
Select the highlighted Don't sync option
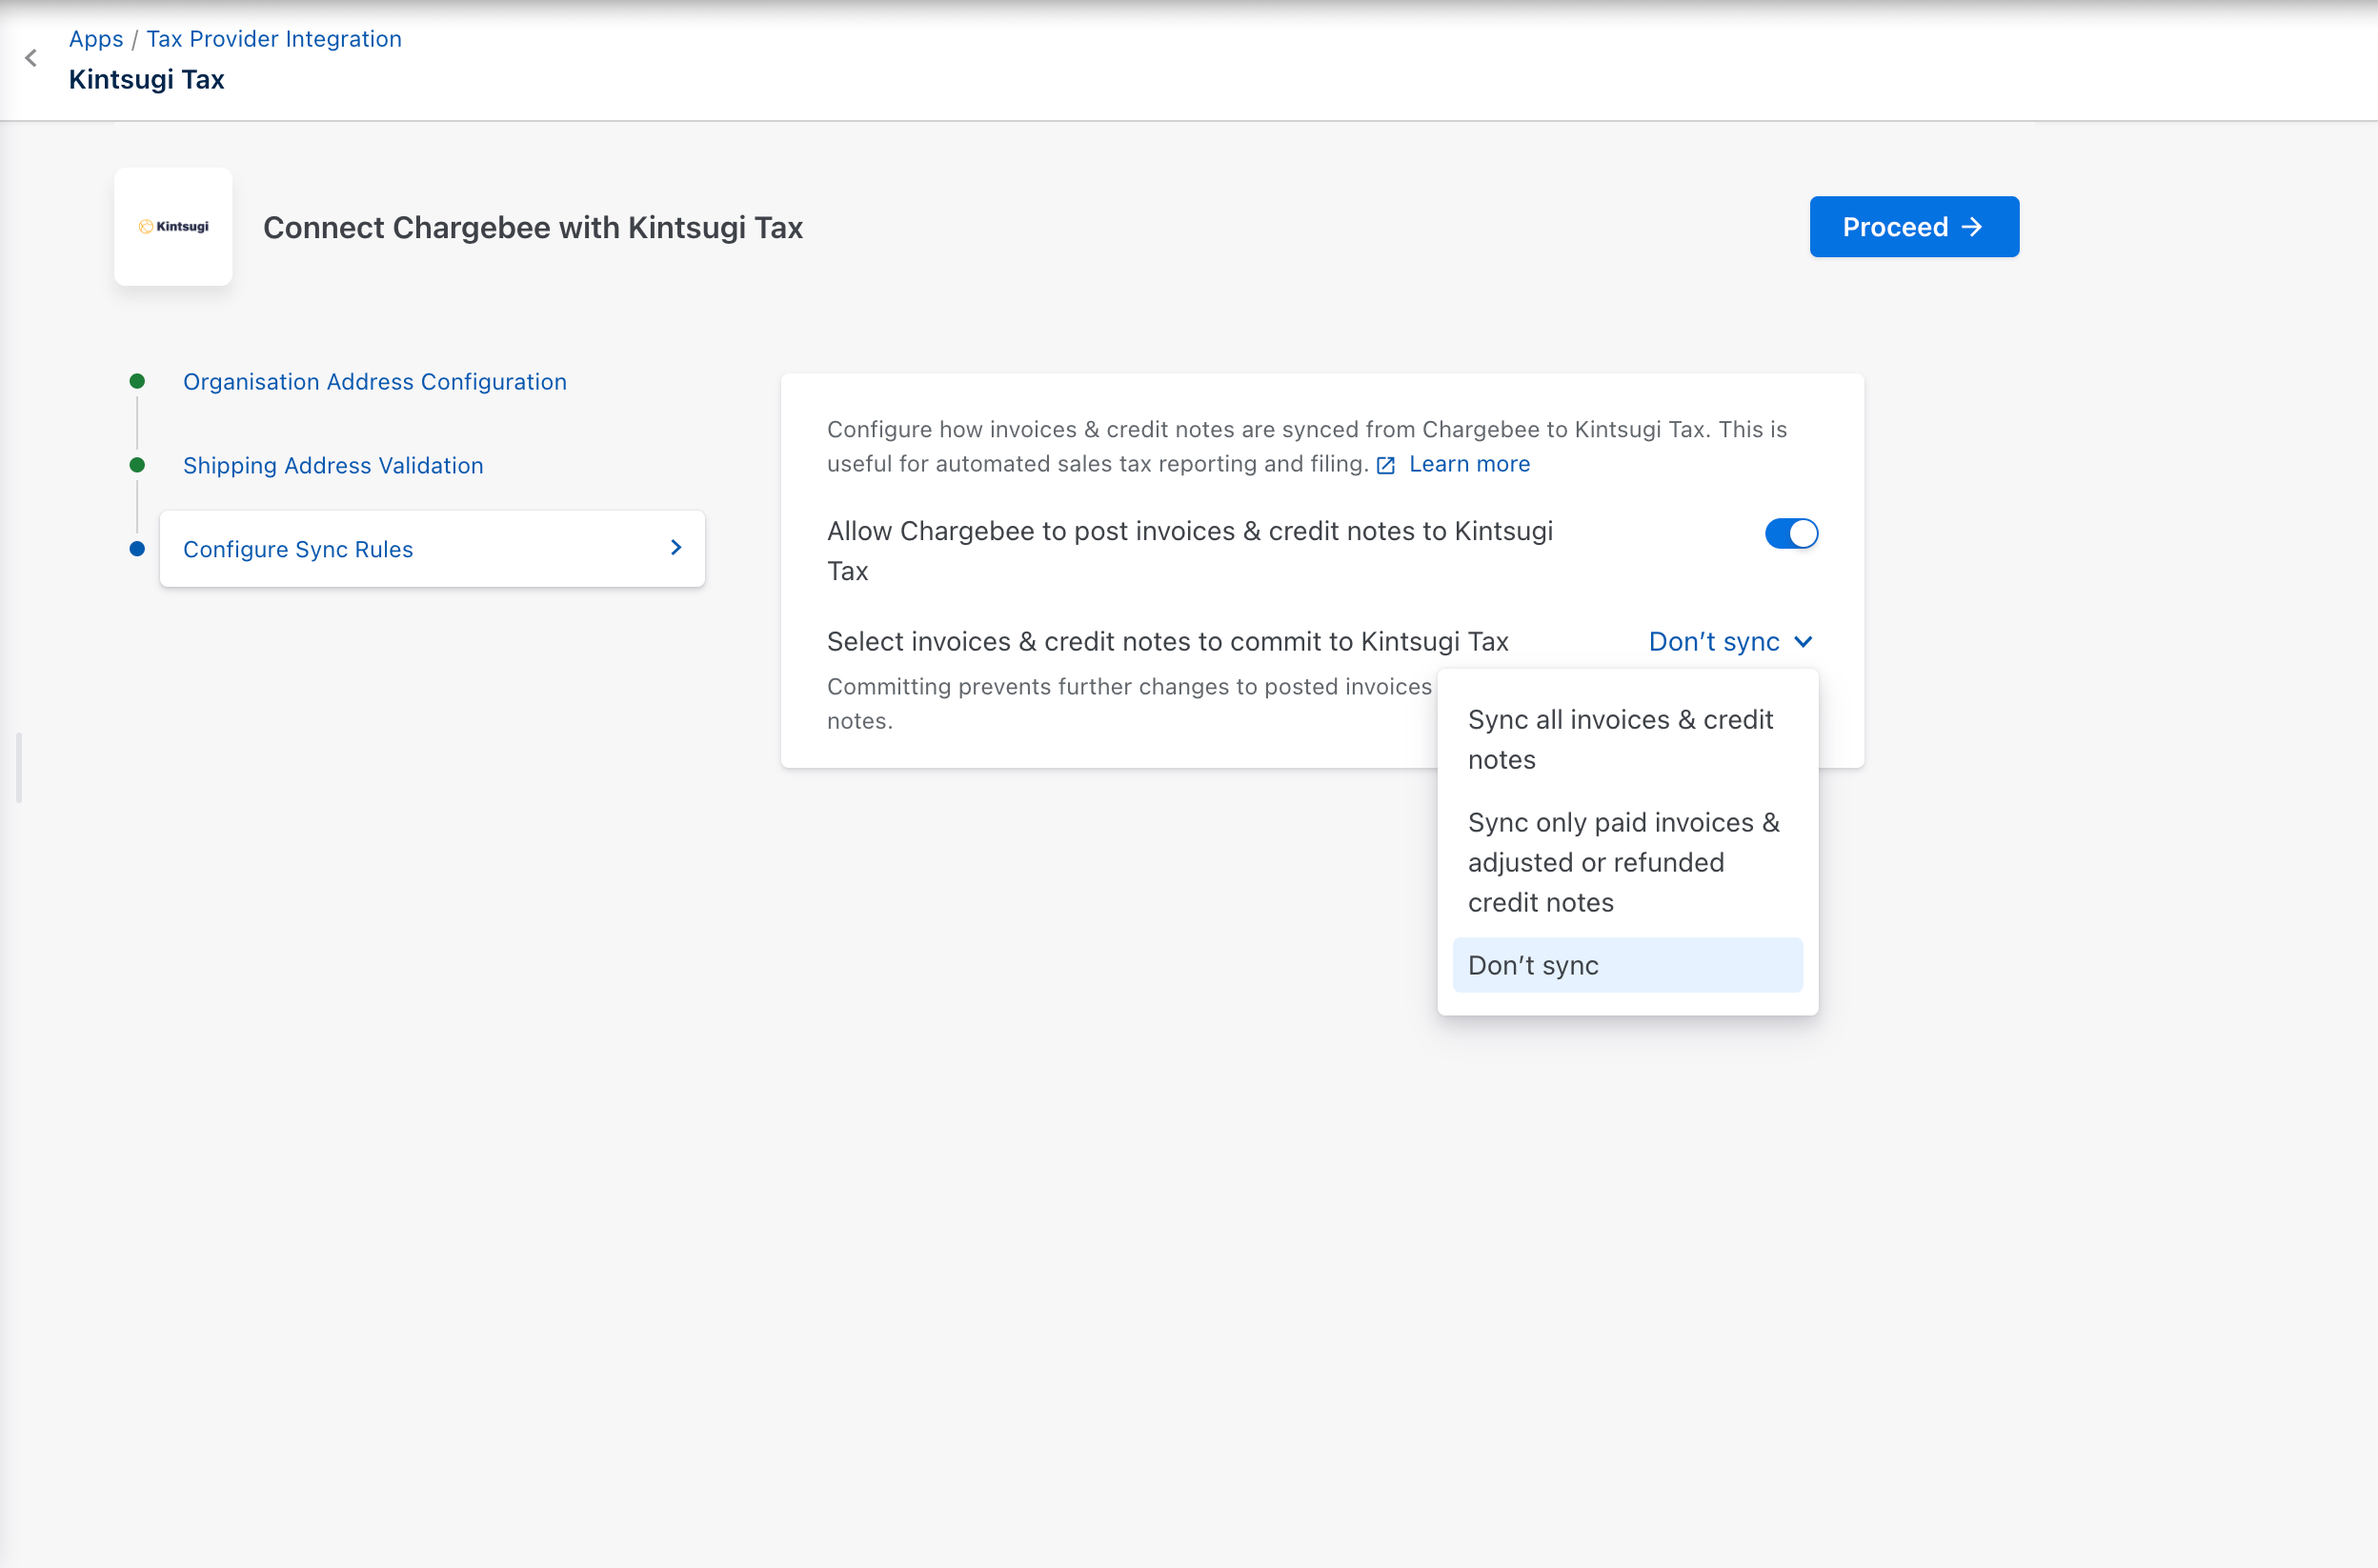click(x=1627, y=965)
